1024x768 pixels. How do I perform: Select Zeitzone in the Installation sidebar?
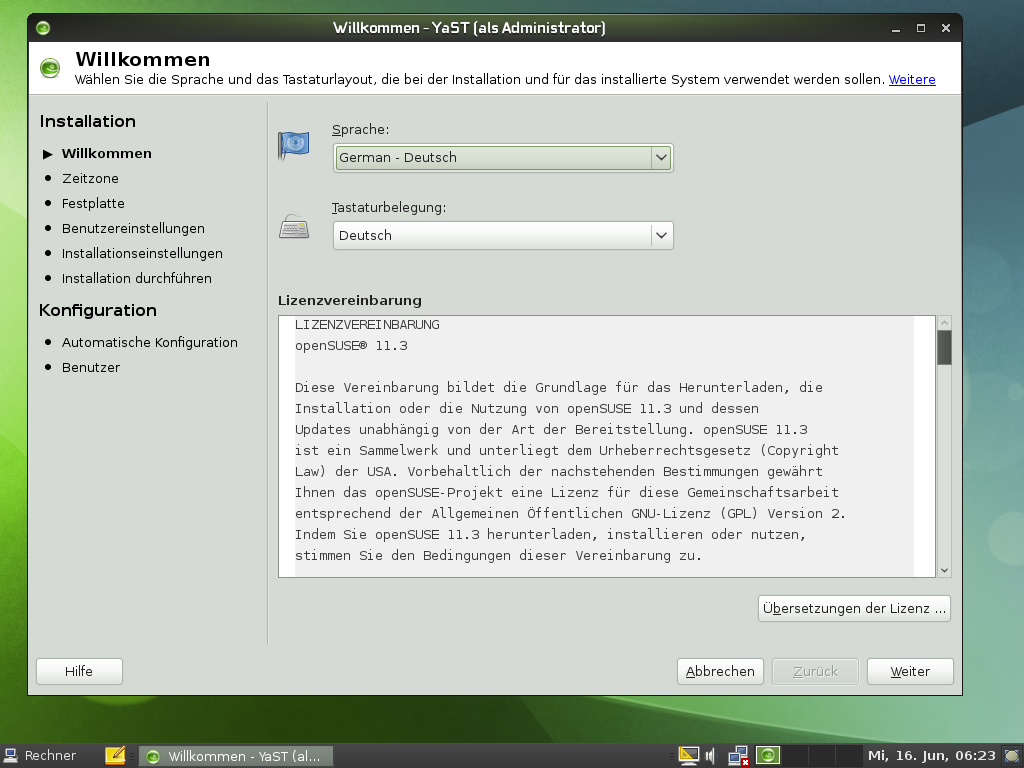[x=89, y=178]
